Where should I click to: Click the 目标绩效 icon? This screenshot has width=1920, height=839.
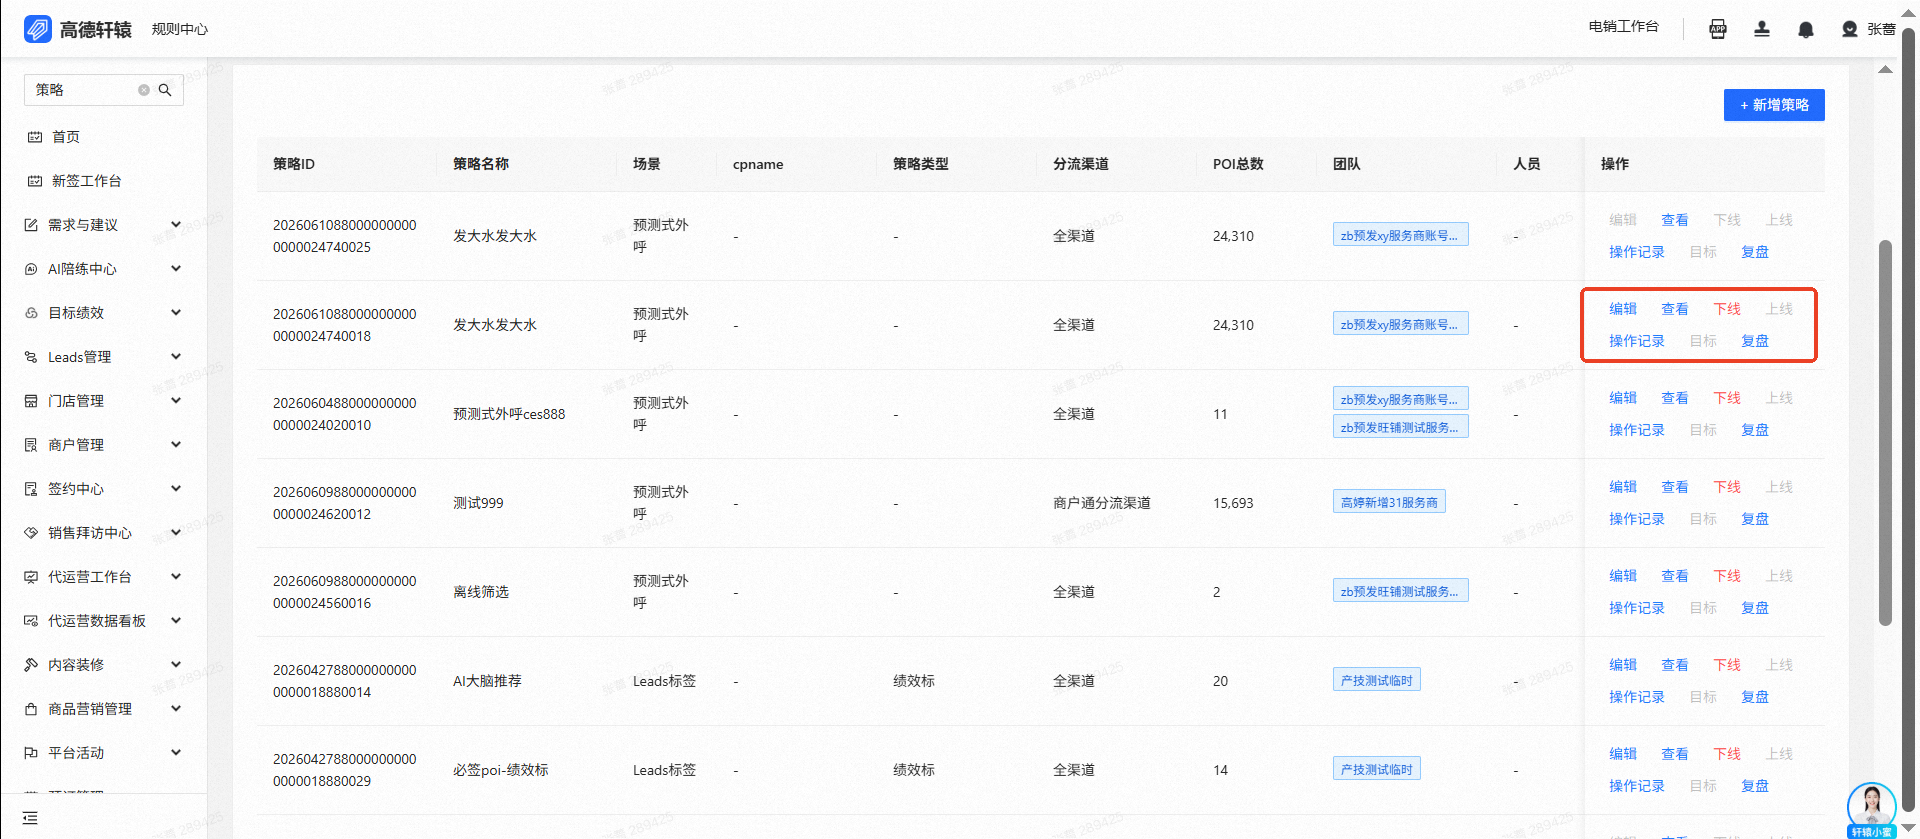[x=31, y=313]
